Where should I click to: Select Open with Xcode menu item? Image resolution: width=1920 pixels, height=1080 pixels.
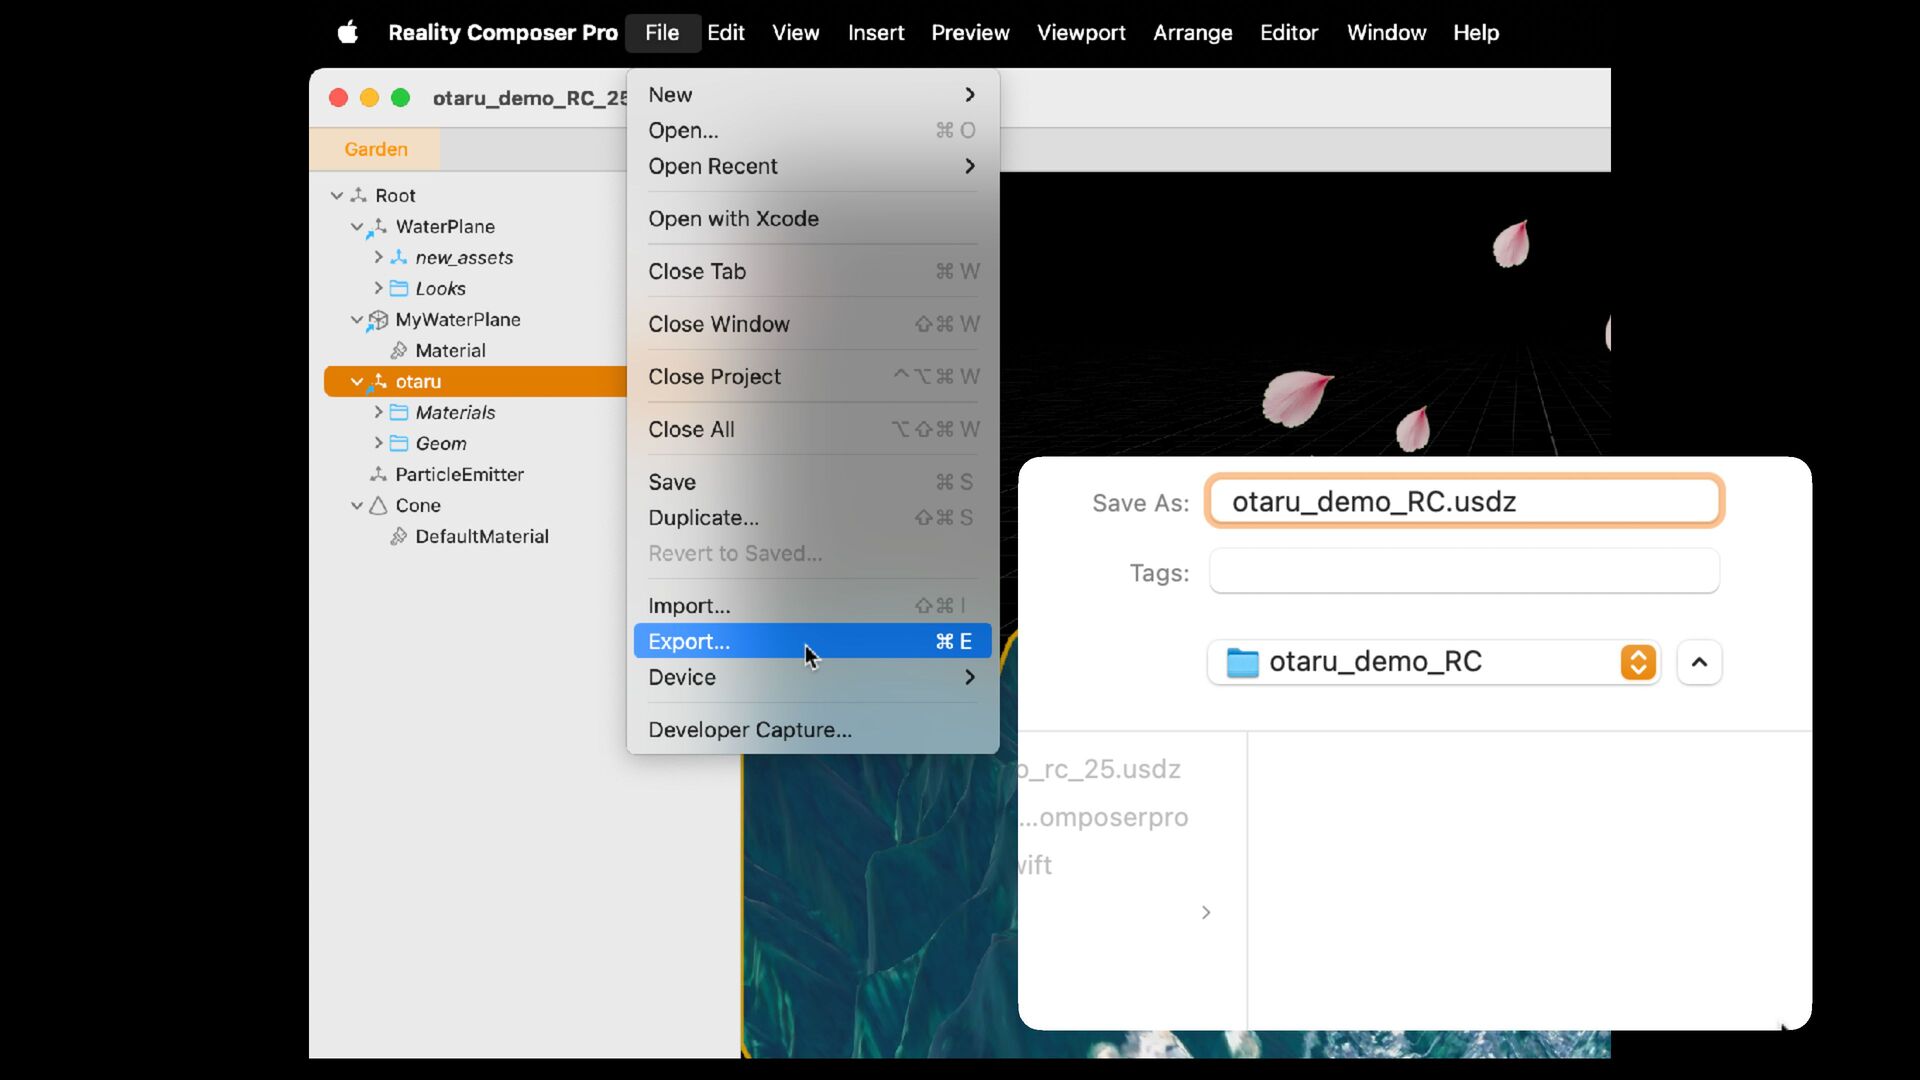[x=733, y=218]
